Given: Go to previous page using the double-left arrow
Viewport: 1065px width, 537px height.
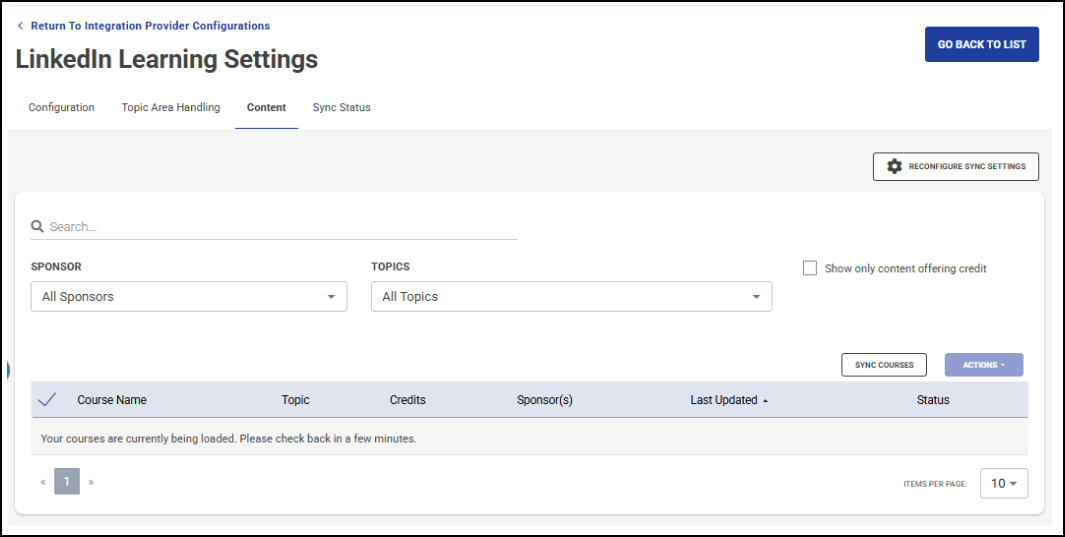Looking at the screenshot, I should (x=43, y=482).
